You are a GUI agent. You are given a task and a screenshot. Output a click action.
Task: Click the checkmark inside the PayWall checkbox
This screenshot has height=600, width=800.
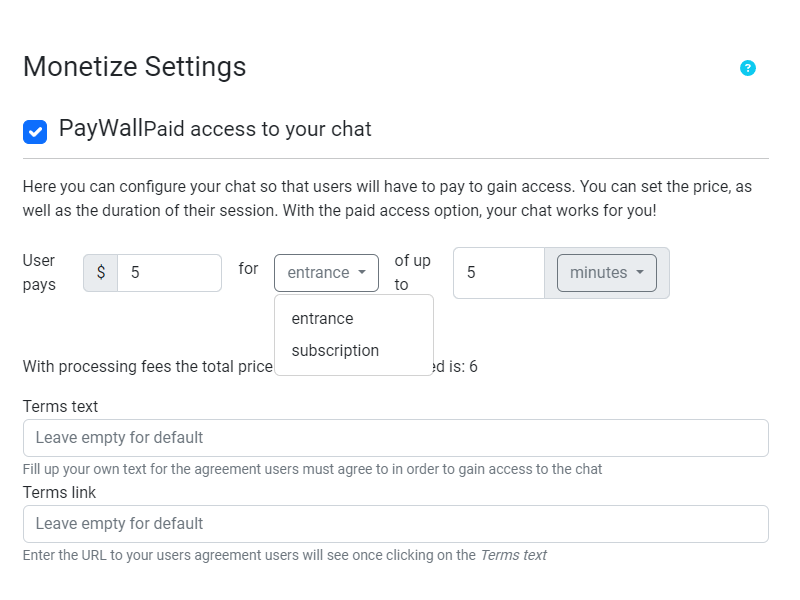pos(34,130)
